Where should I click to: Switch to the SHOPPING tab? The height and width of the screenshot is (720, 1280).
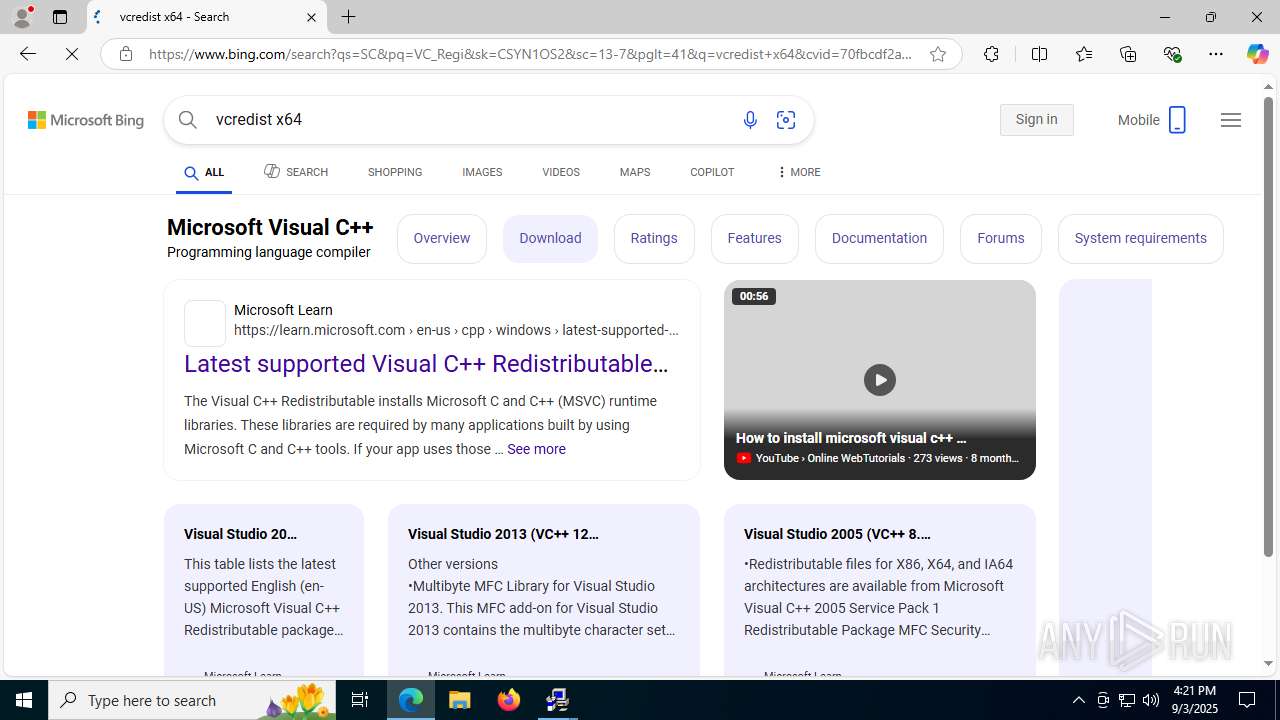click(x=395, y=172)
